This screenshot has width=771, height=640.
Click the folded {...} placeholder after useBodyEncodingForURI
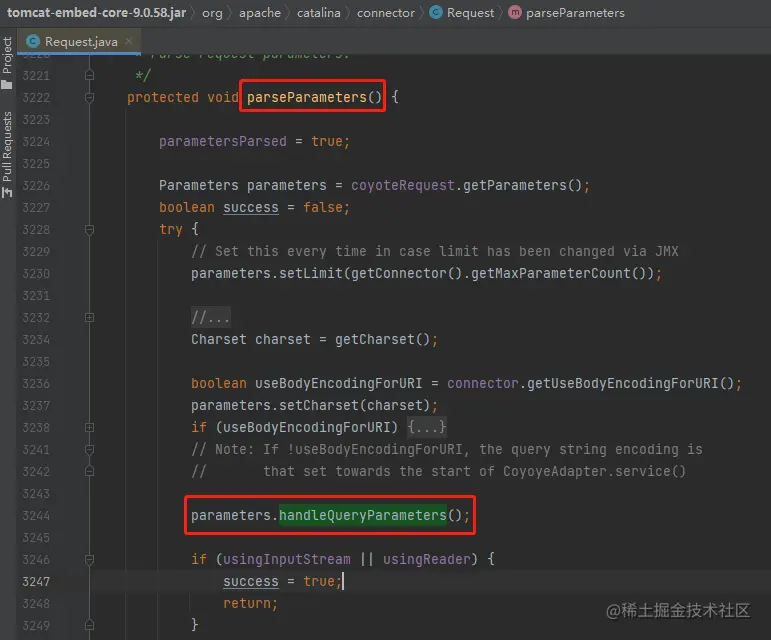[427, 427]
